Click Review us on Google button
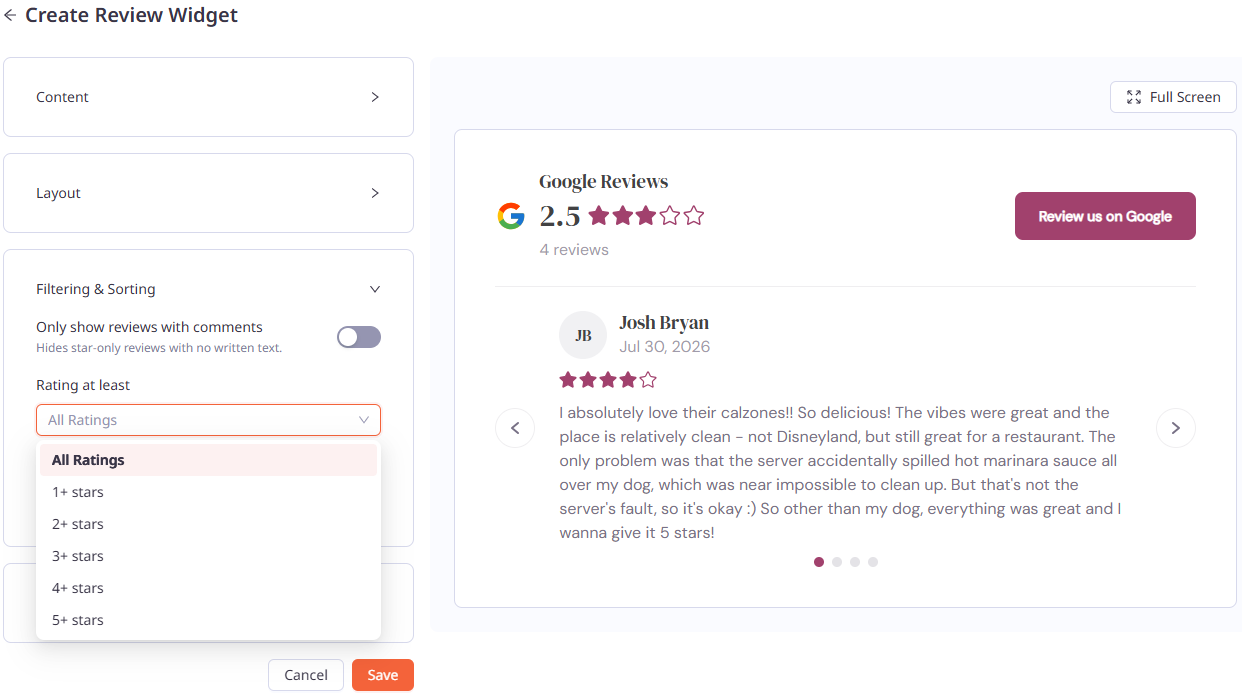1242x698 pixels. tap(1105, 216)
